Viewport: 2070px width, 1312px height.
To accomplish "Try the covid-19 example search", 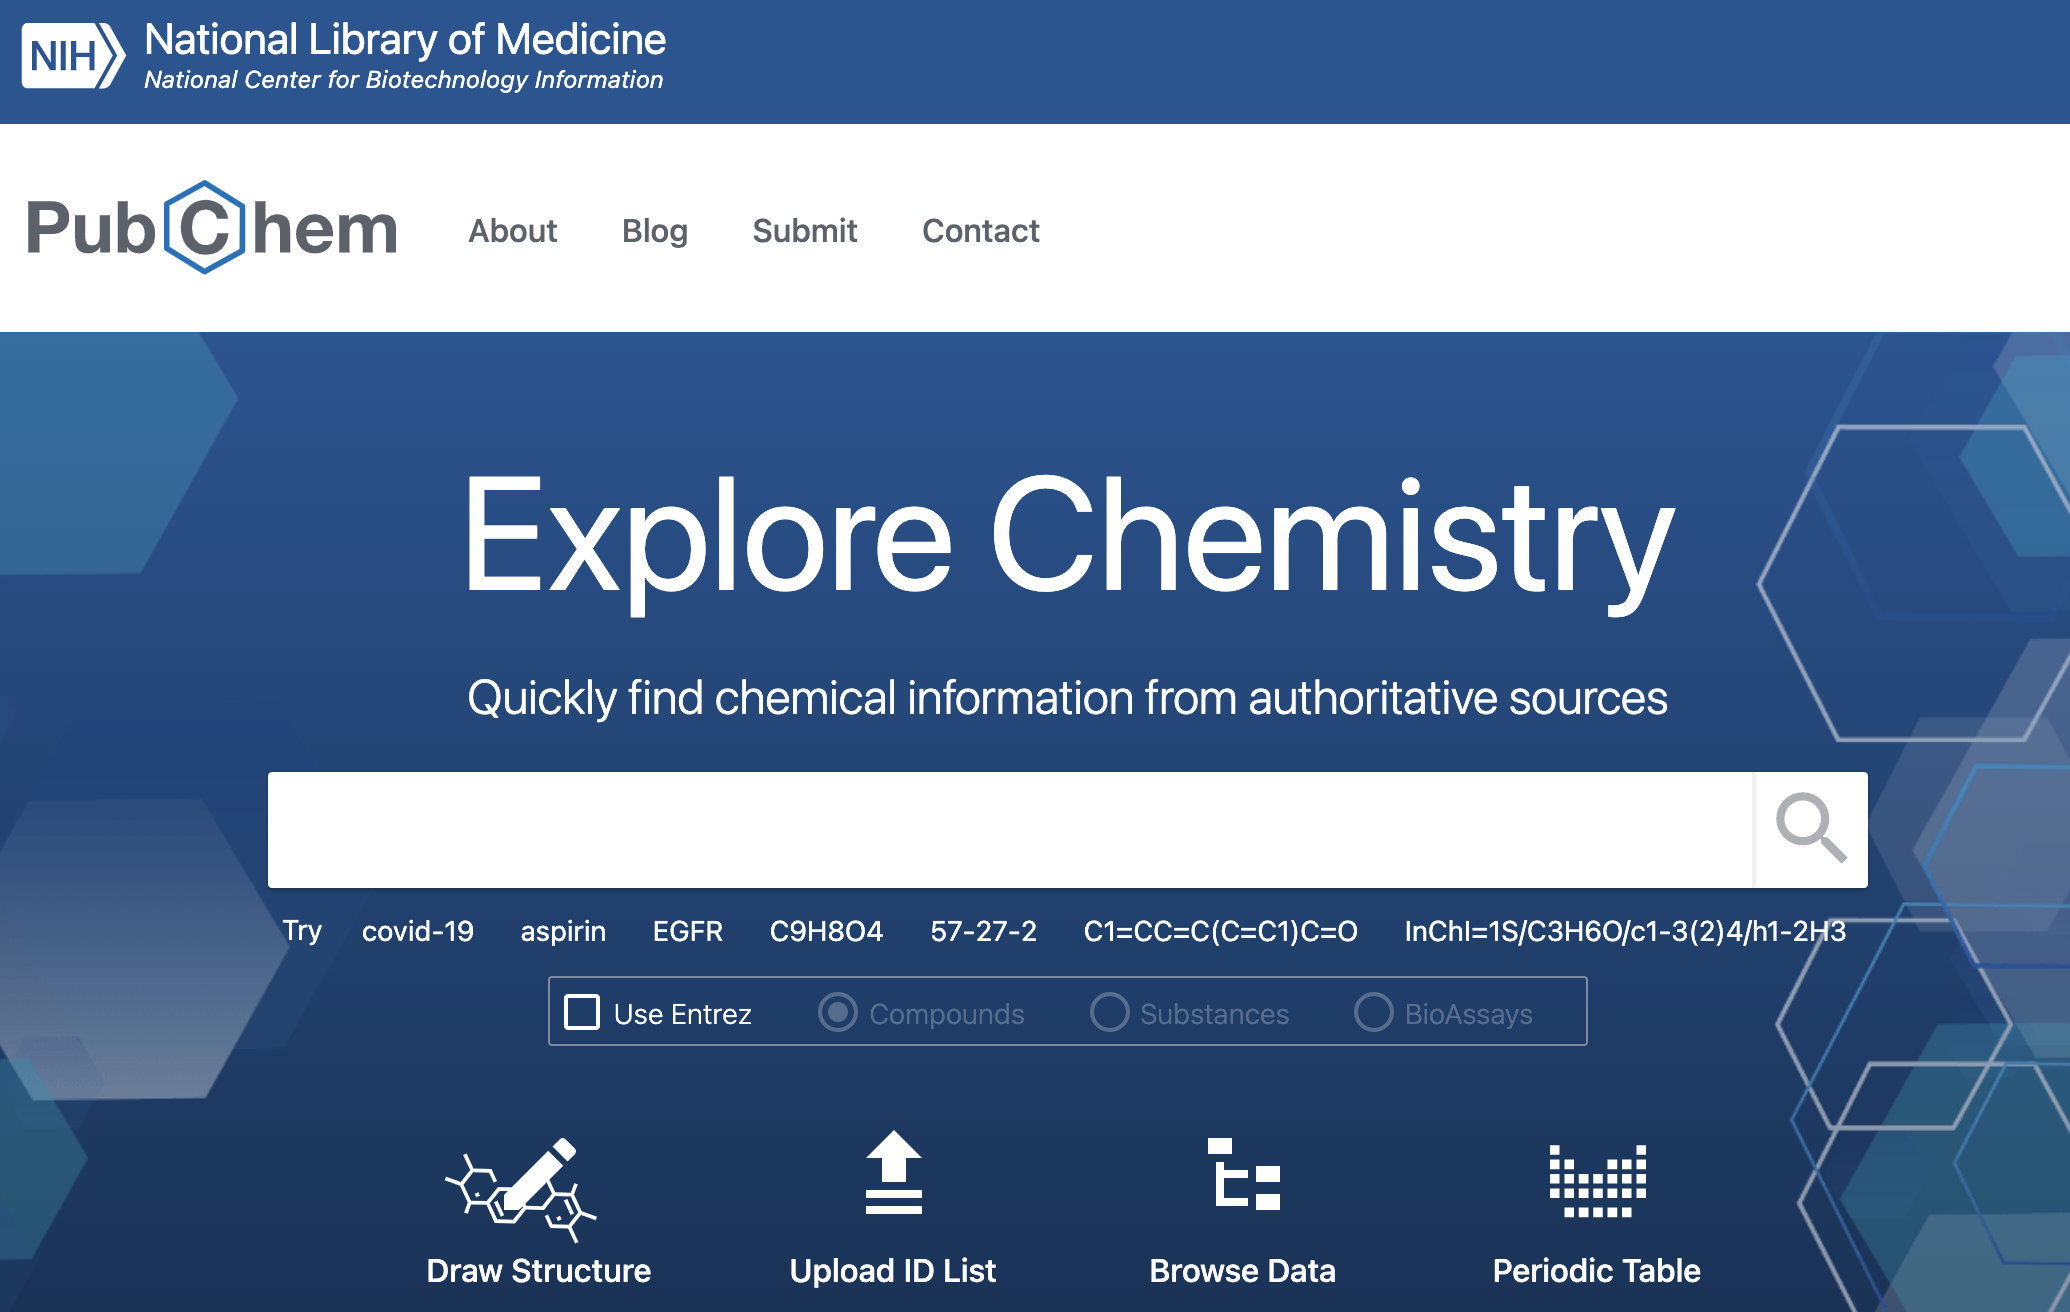I will point(418,931).
